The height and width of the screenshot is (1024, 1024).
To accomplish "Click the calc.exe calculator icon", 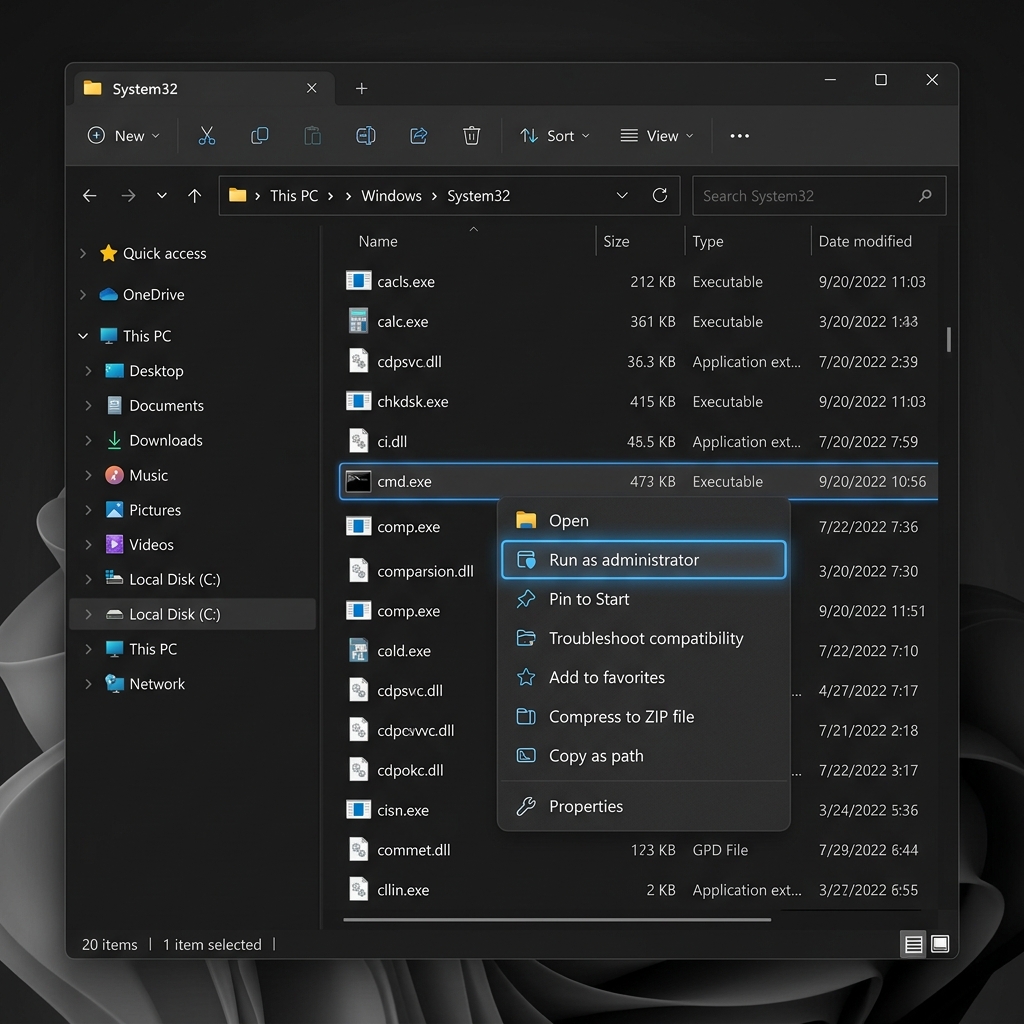I will 358,321.
